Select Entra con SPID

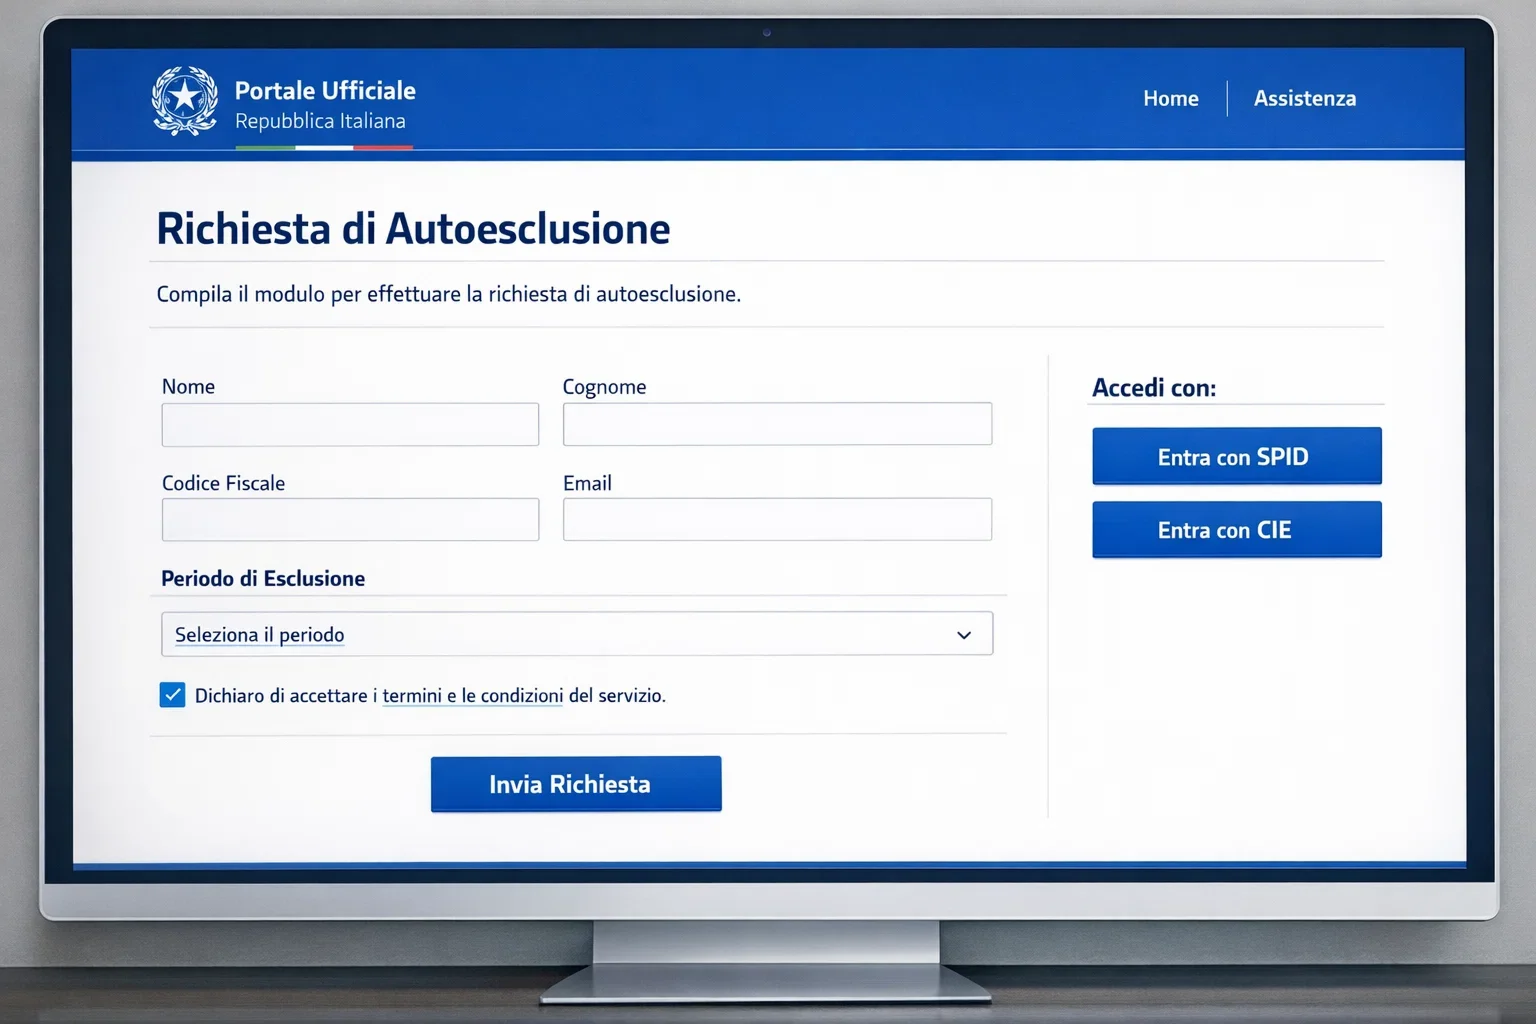coord(1236,456)
